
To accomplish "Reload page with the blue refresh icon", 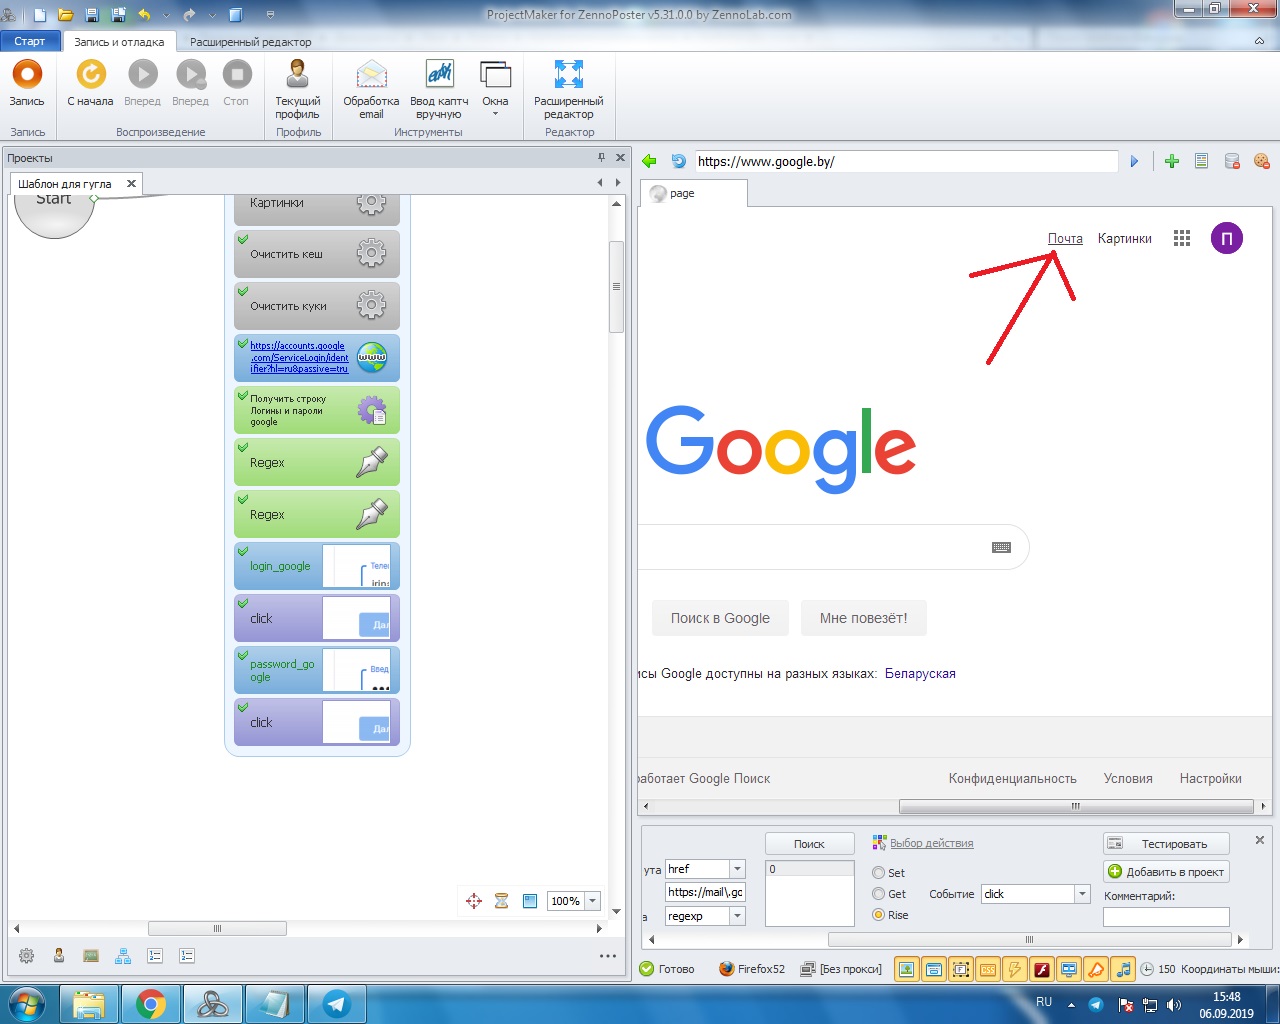I will click(x=678, y=161).
